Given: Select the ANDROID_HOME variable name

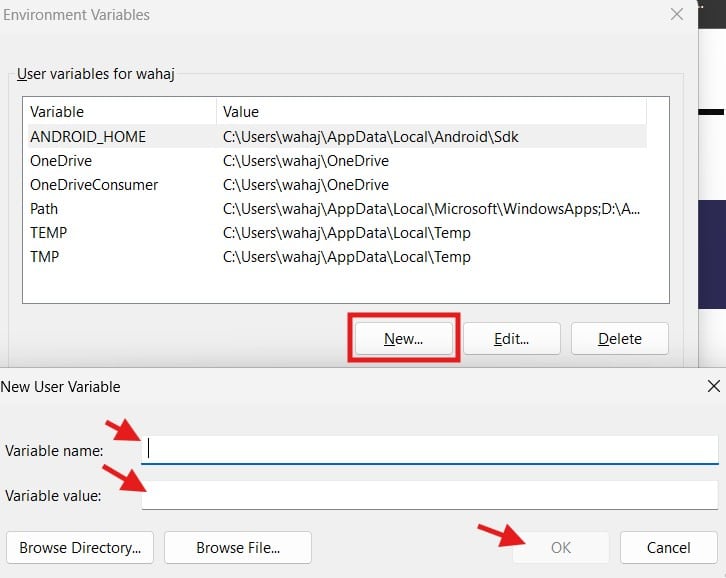Looking at the screenshot, I should click(x=88, y=137).
